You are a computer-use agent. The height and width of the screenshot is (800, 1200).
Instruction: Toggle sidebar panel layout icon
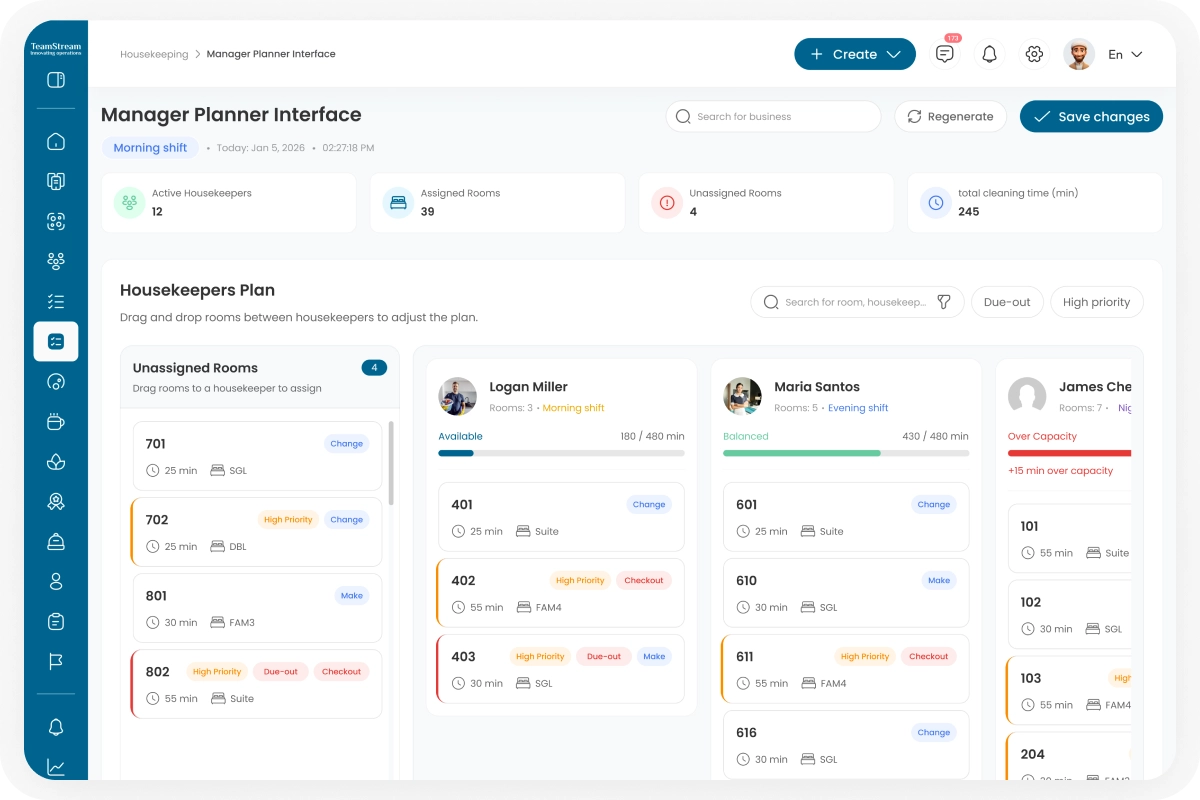tap(56, 80)
